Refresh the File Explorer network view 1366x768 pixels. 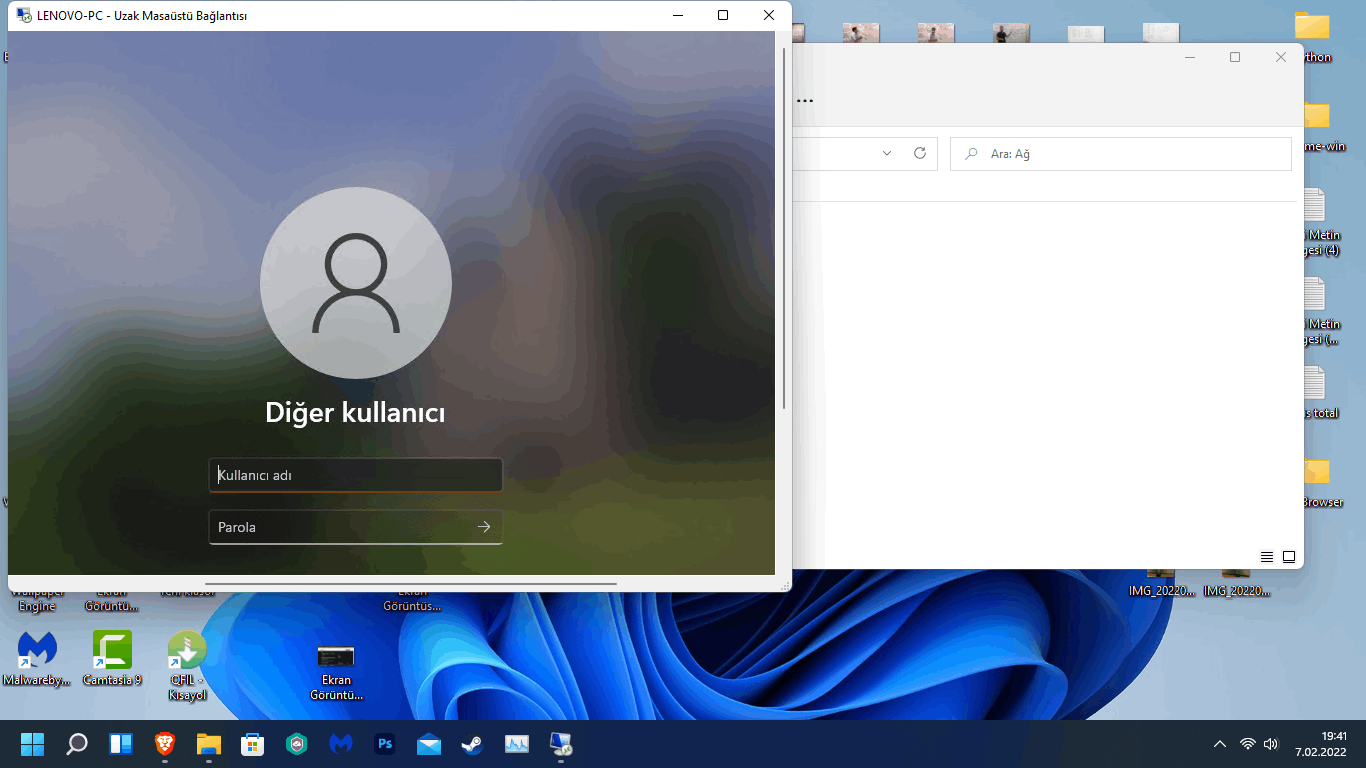920,153
